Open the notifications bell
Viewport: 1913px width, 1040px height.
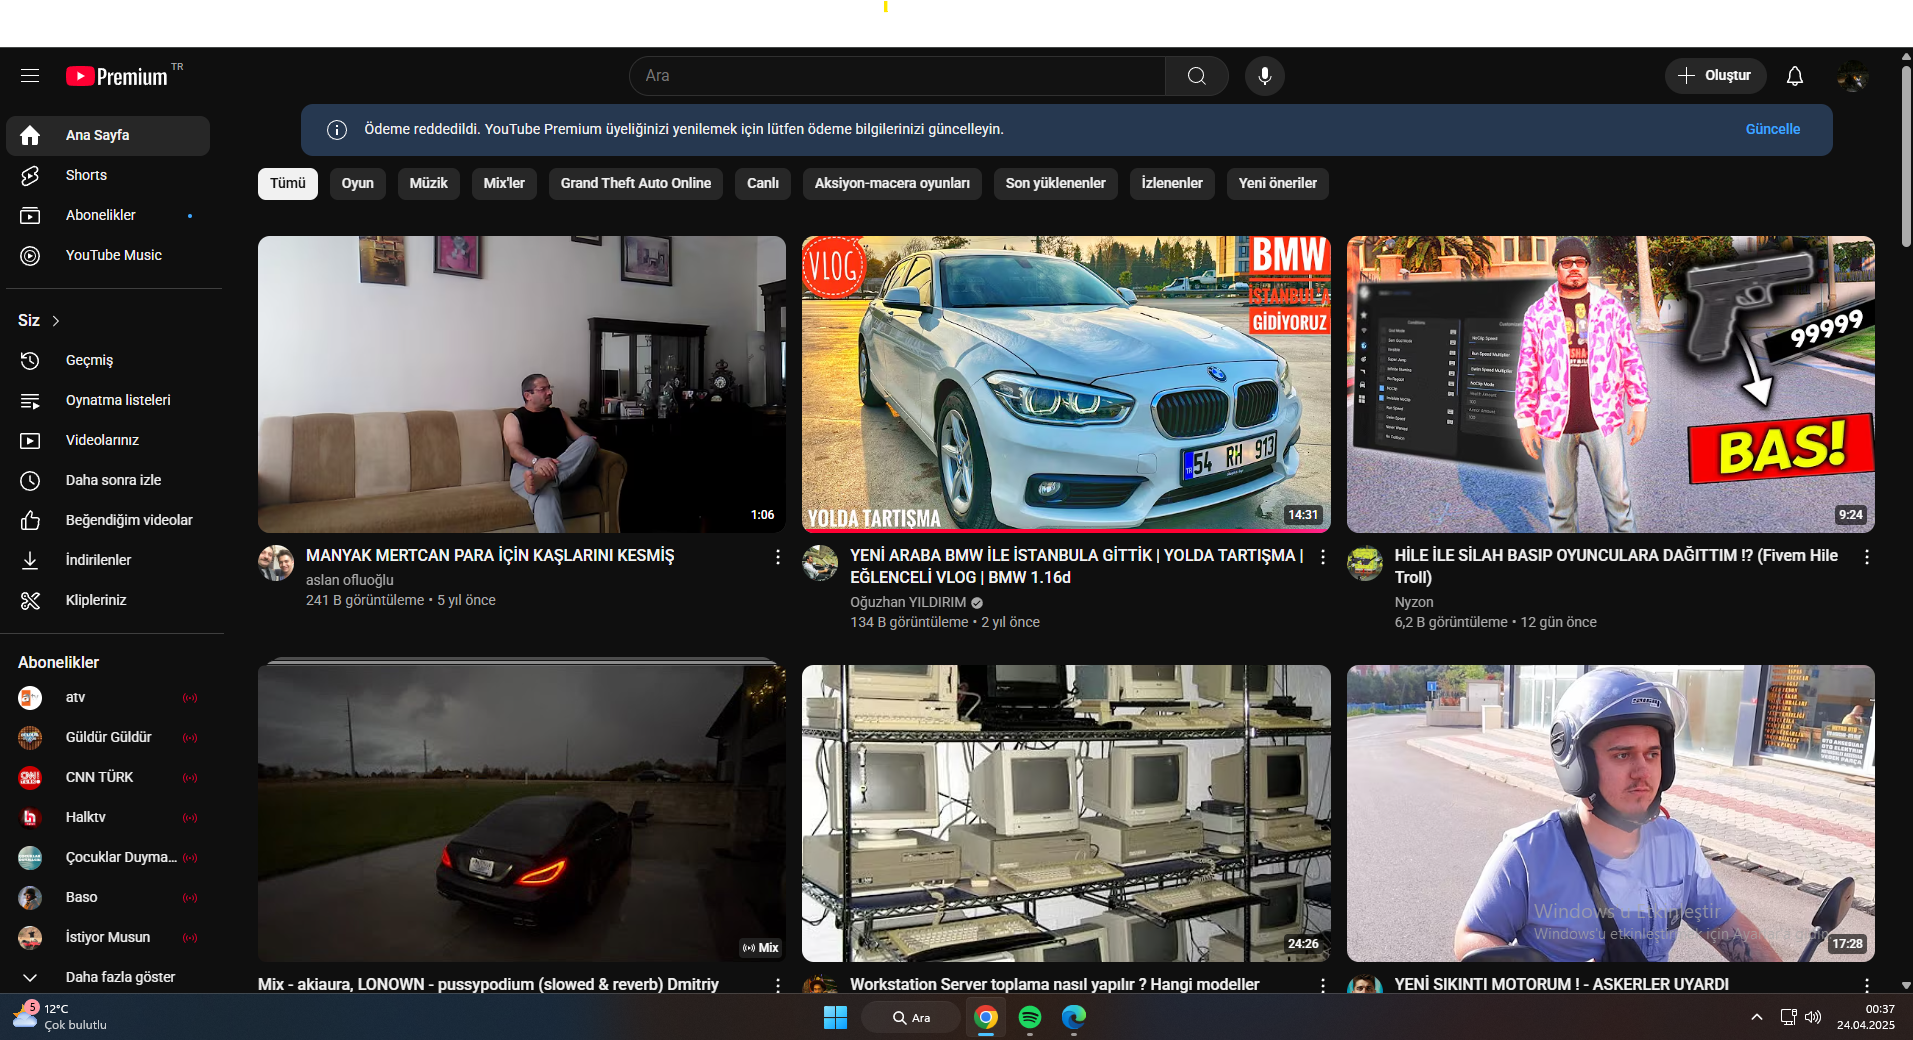[x=1795, y=76]
